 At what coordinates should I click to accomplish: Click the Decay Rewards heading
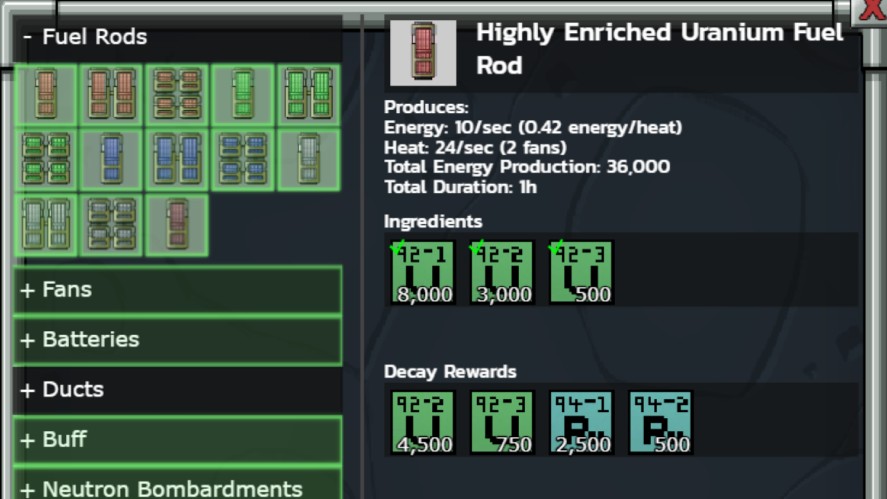(x=450, y=372)
